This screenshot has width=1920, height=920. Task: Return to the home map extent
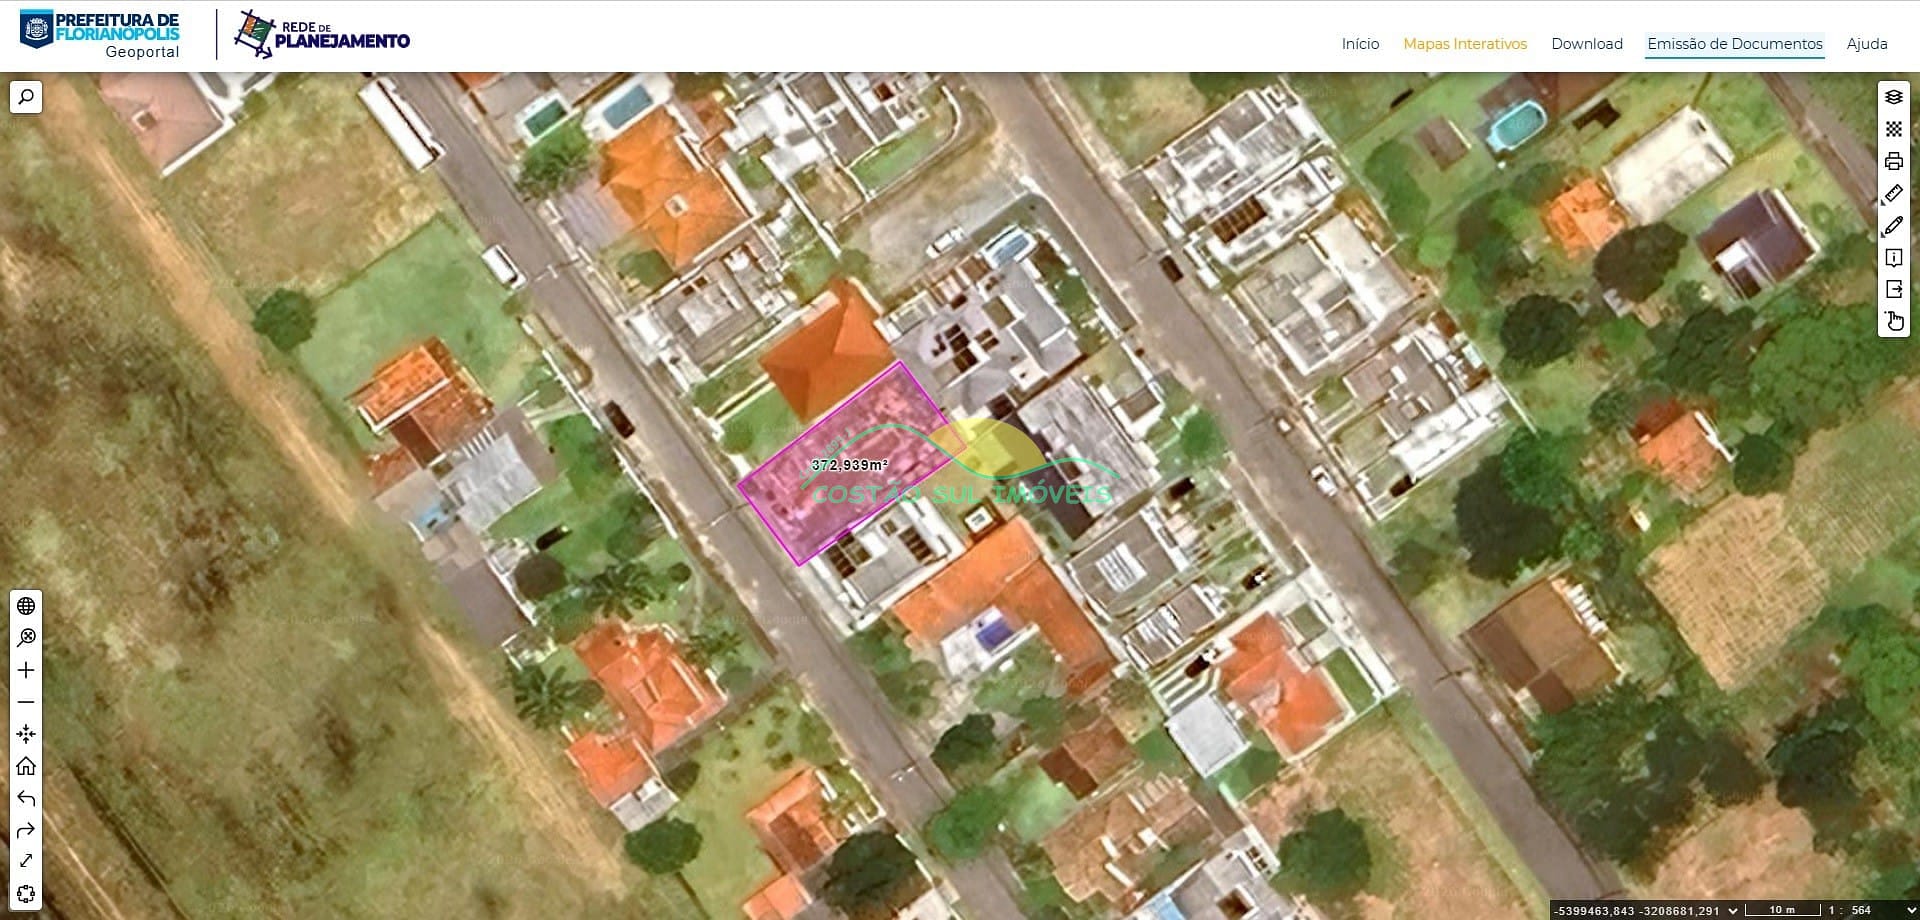coord(26,766)
